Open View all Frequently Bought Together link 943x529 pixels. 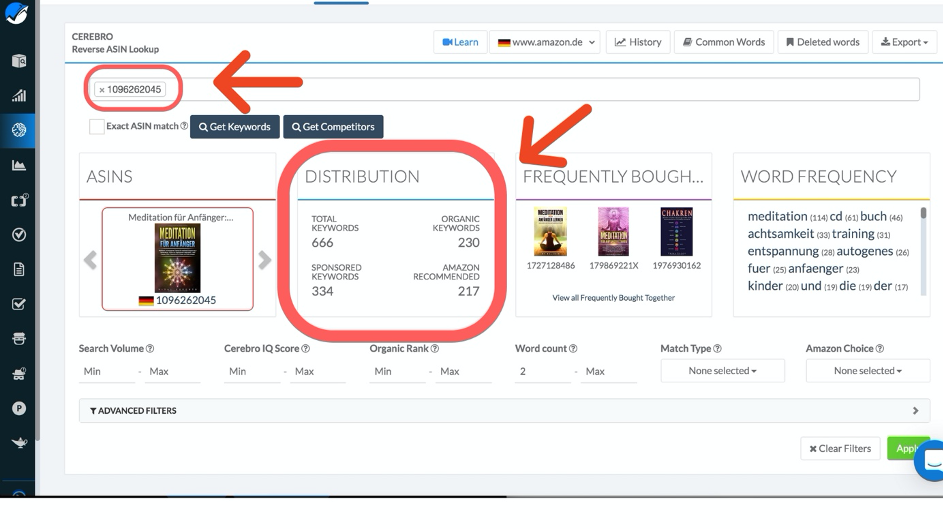pos(613,298)
